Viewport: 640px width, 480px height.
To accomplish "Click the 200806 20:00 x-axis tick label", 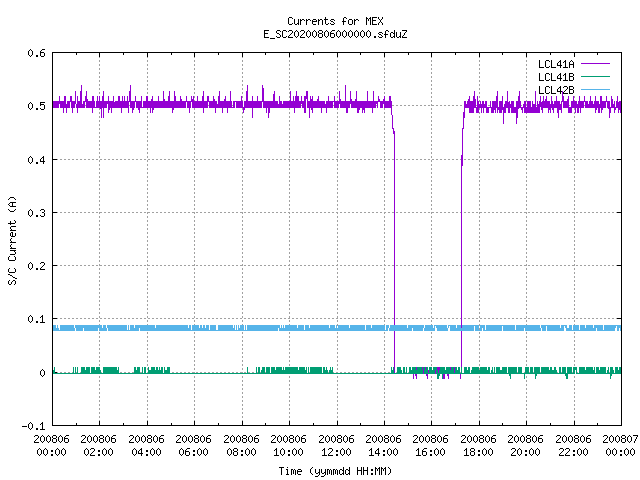I will tap(526, 446).
